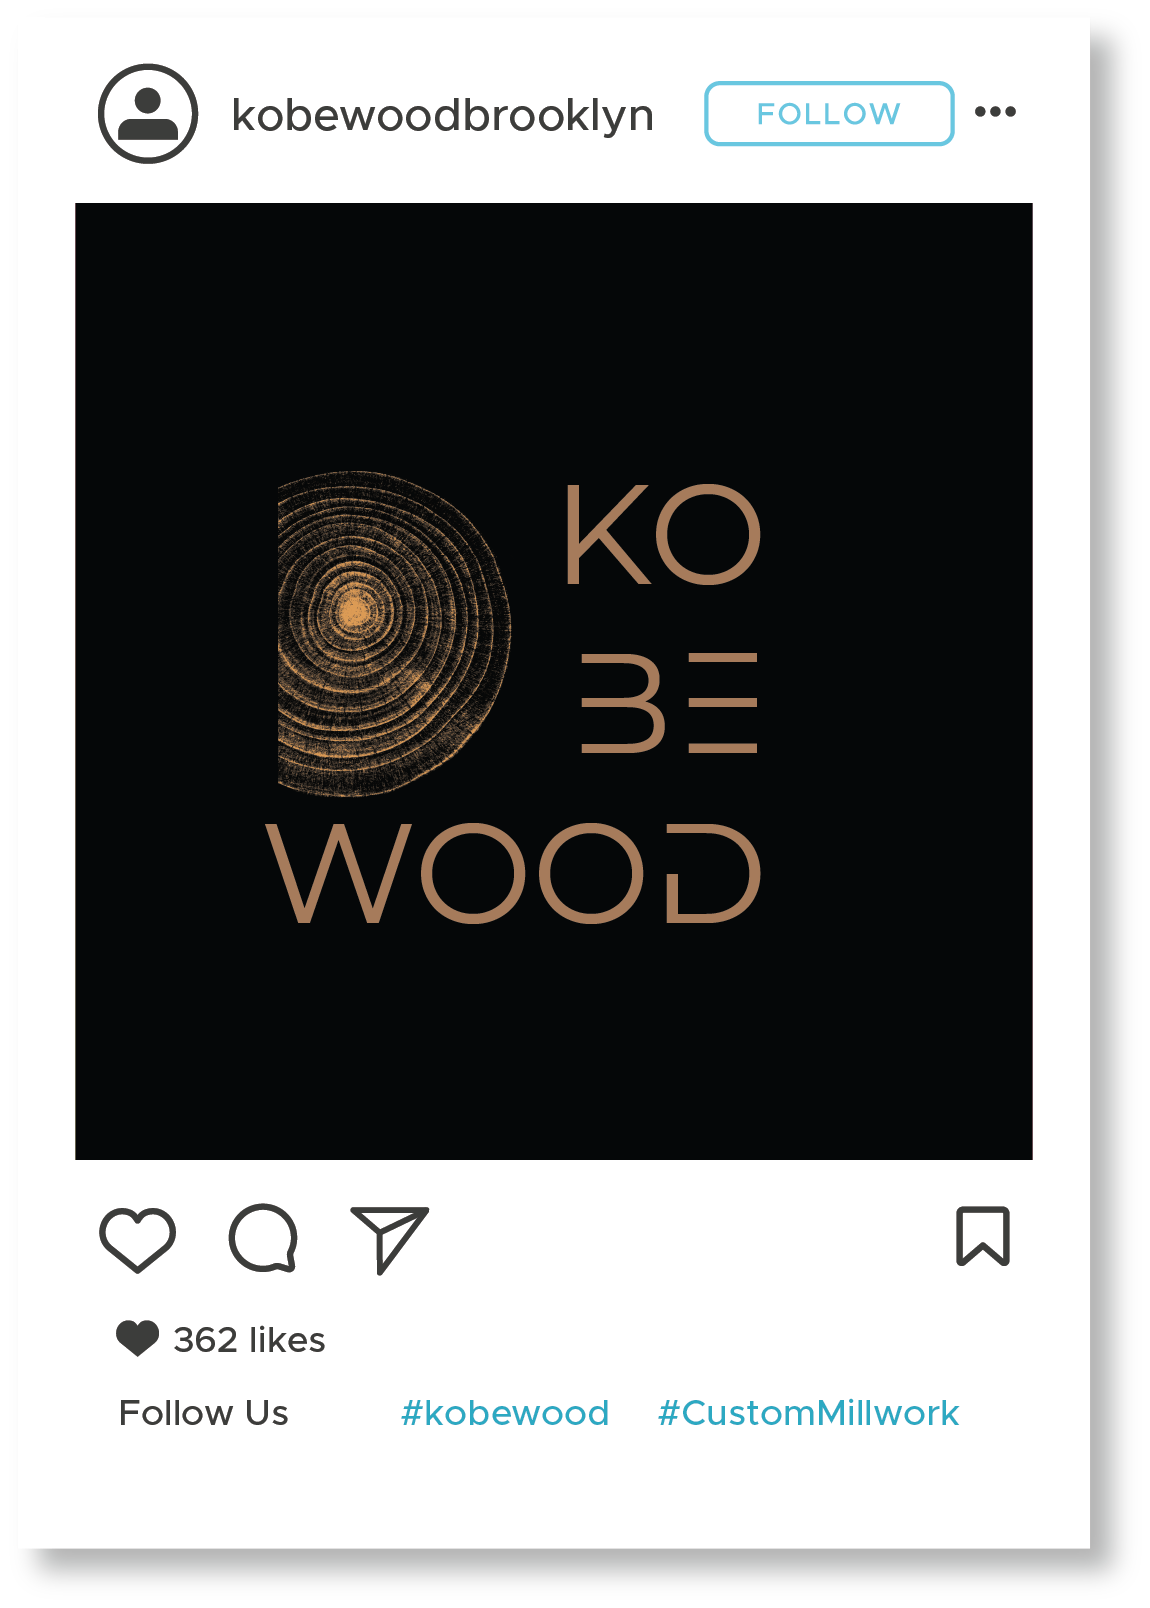The image size is (1150, 1608).
Task: Open the #kobewood hashtag
Action: [505, 1413]
